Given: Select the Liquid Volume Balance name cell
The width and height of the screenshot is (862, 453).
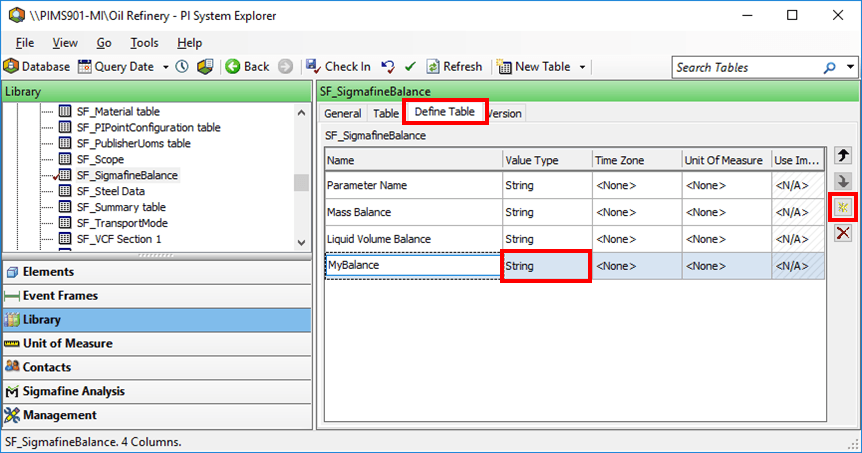Looking at the screenshot, I should (x=413, y=239).
